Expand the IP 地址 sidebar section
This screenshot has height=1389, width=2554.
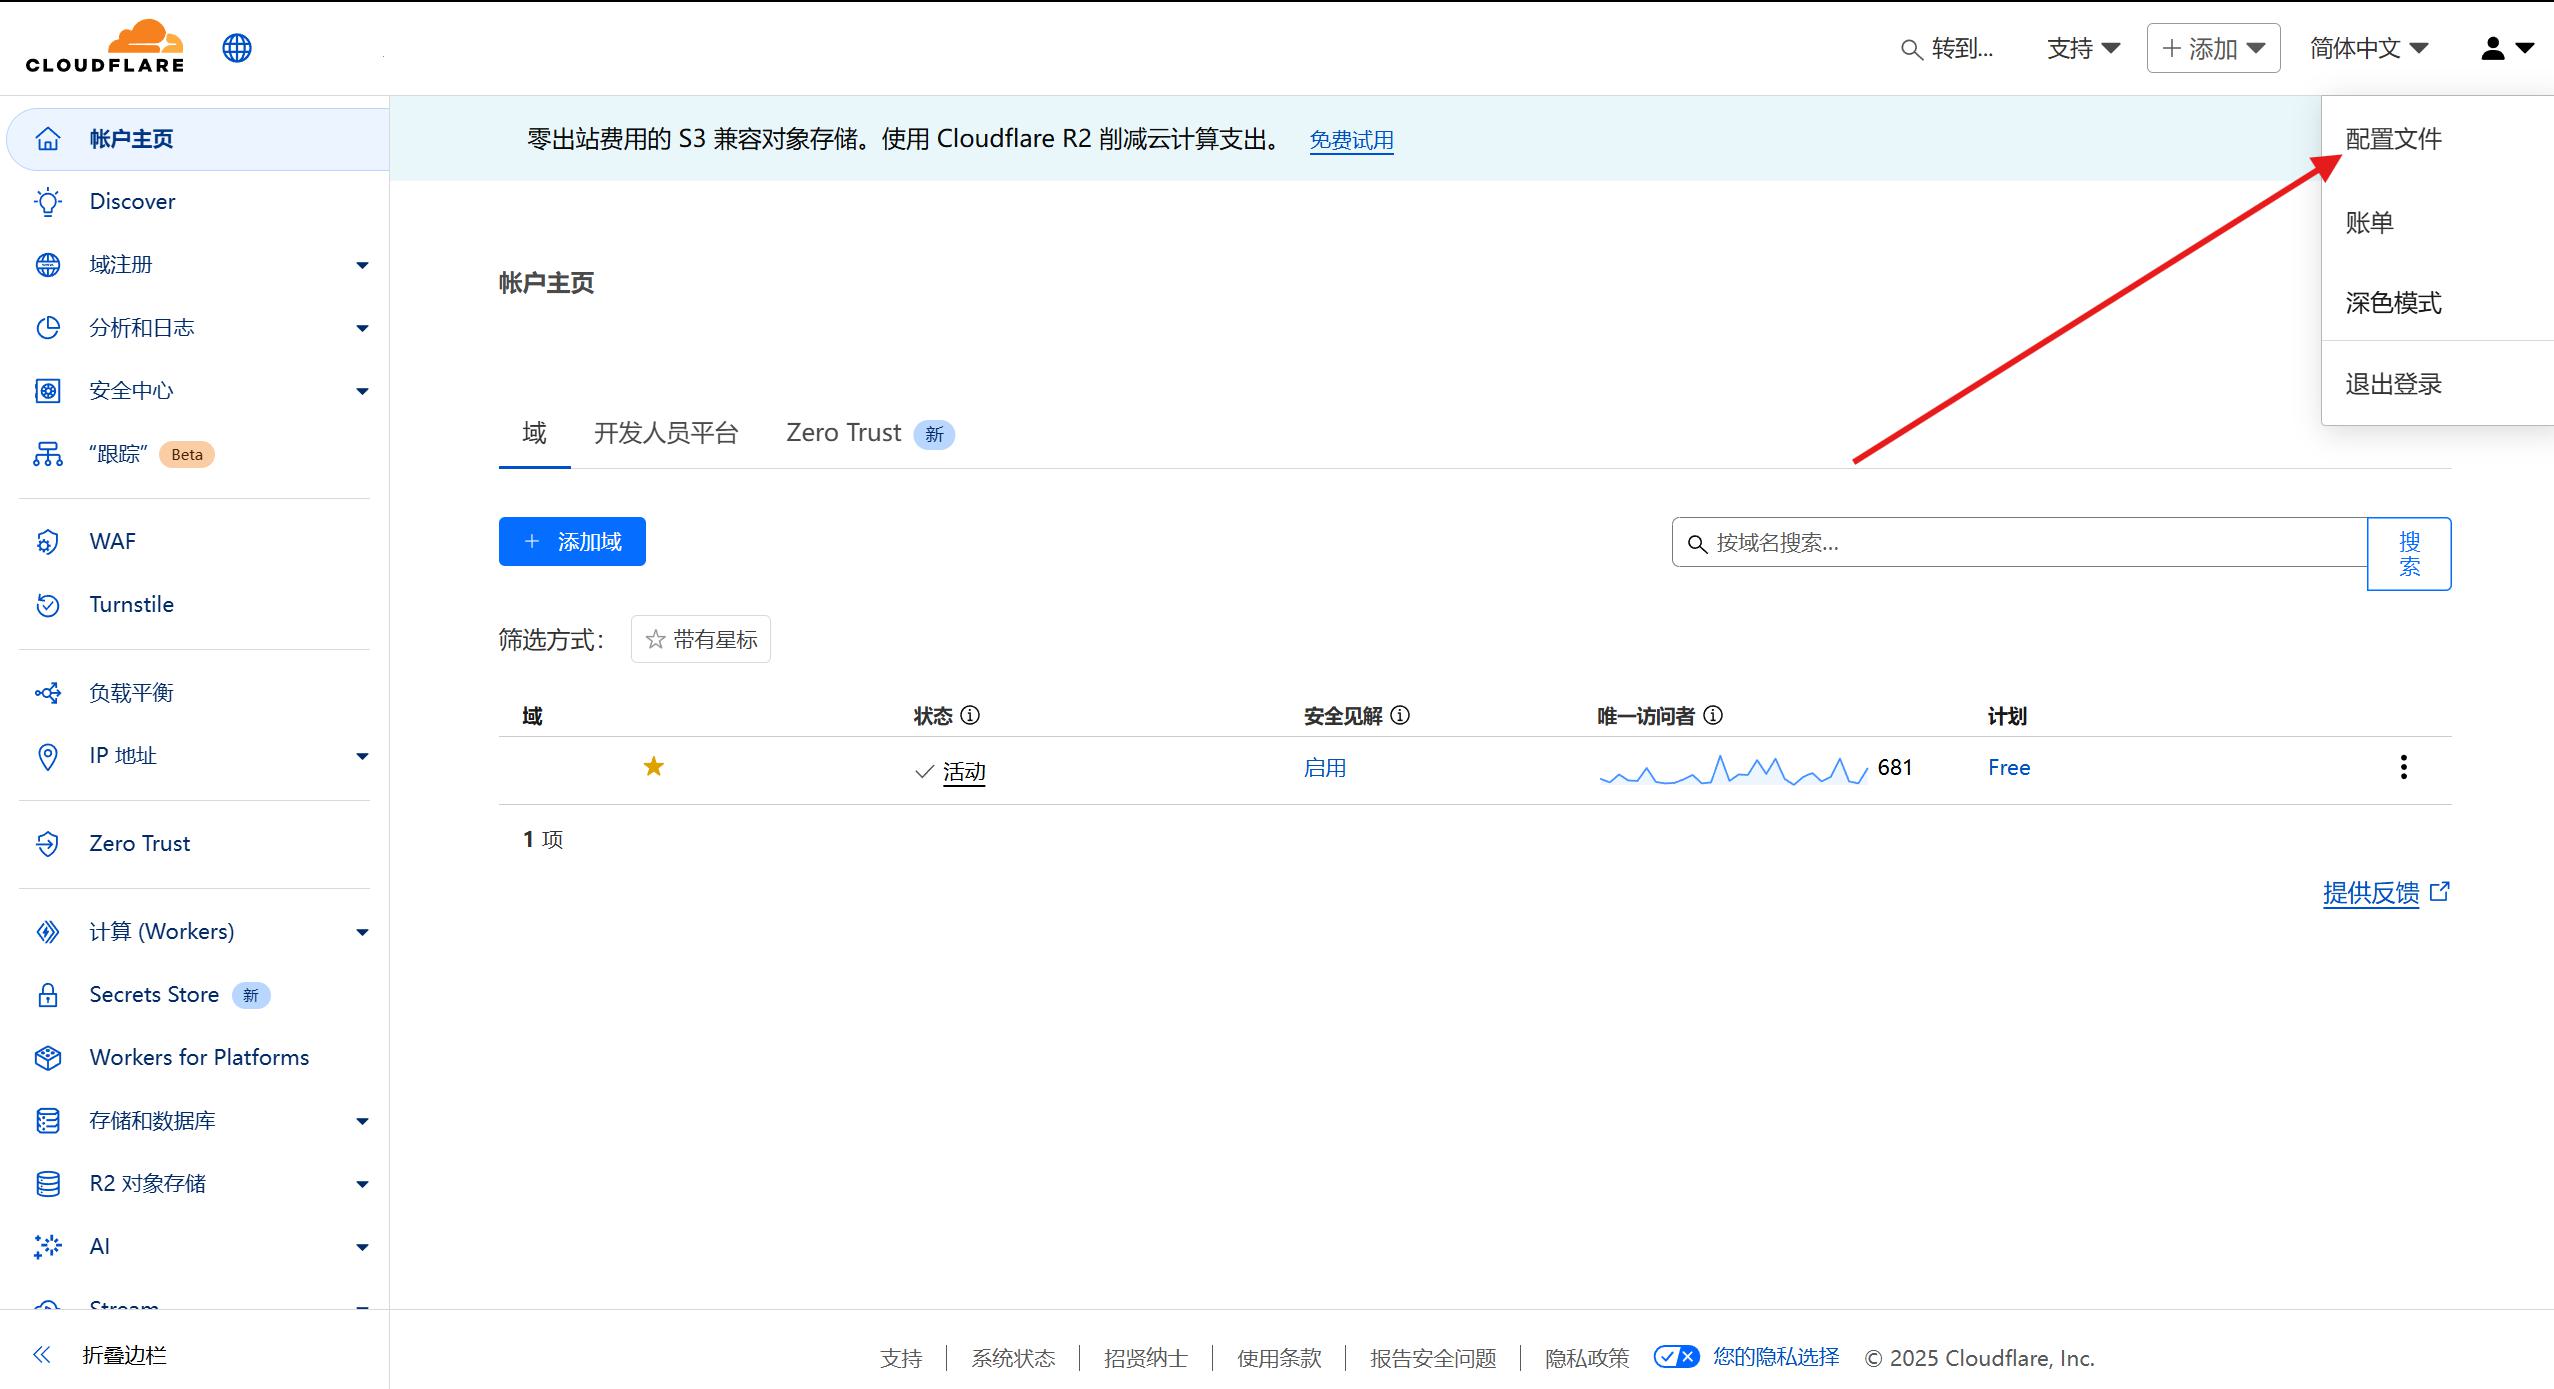click(x=362, y=756)
